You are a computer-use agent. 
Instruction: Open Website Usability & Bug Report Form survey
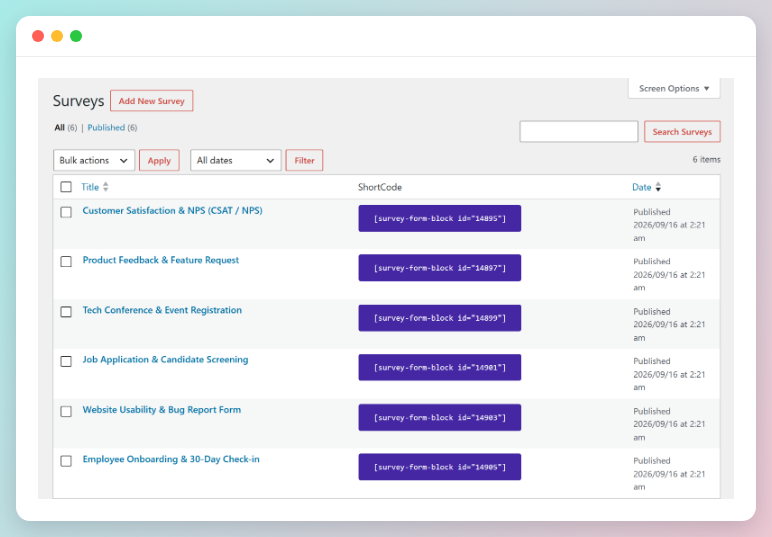(161, 410)
